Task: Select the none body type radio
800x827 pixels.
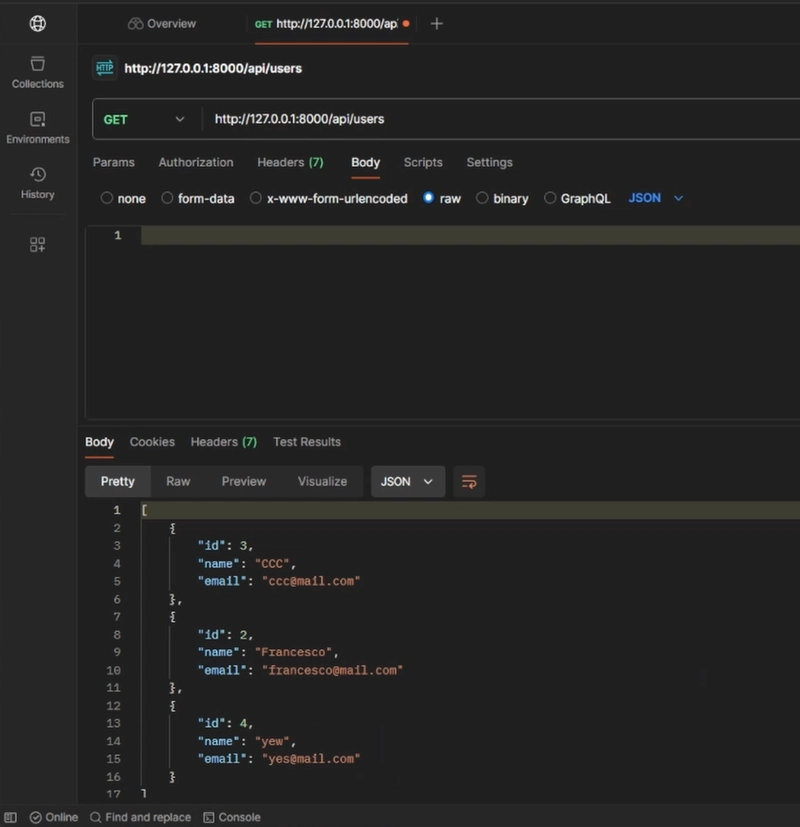Action: pos(107,198)
